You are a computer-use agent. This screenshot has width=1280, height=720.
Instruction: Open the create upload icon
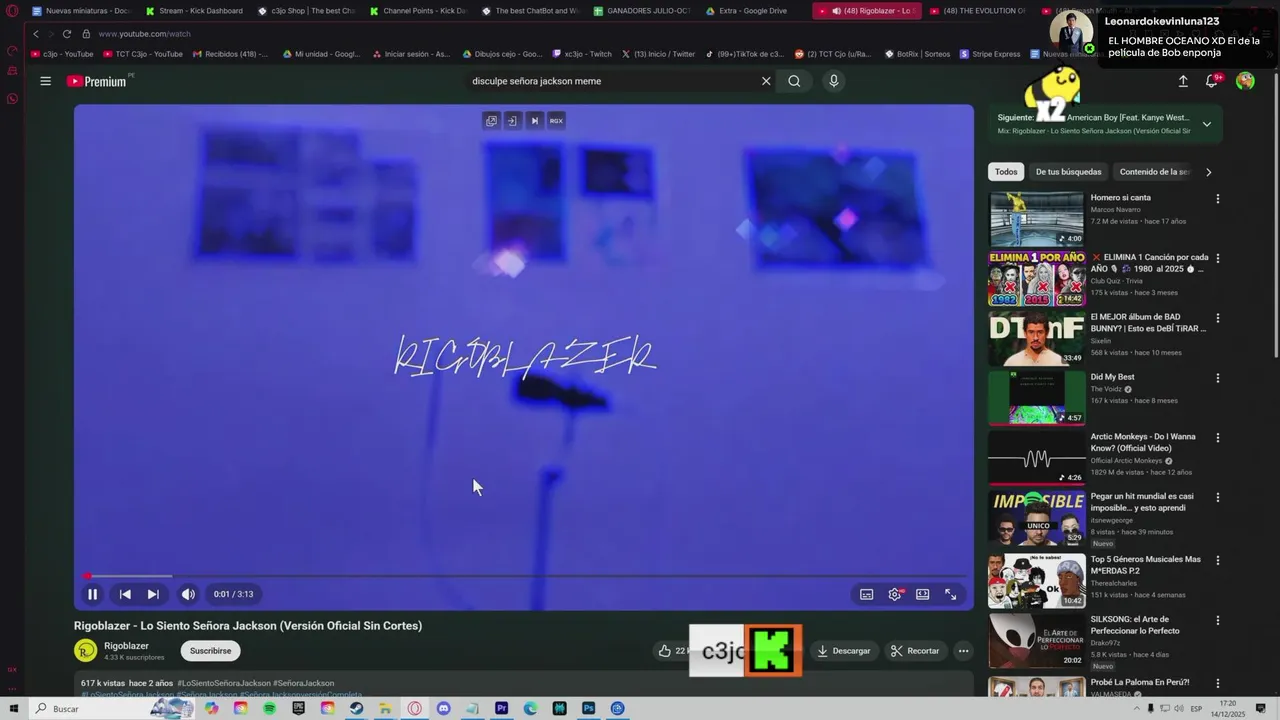click(x=1183, y=81)
